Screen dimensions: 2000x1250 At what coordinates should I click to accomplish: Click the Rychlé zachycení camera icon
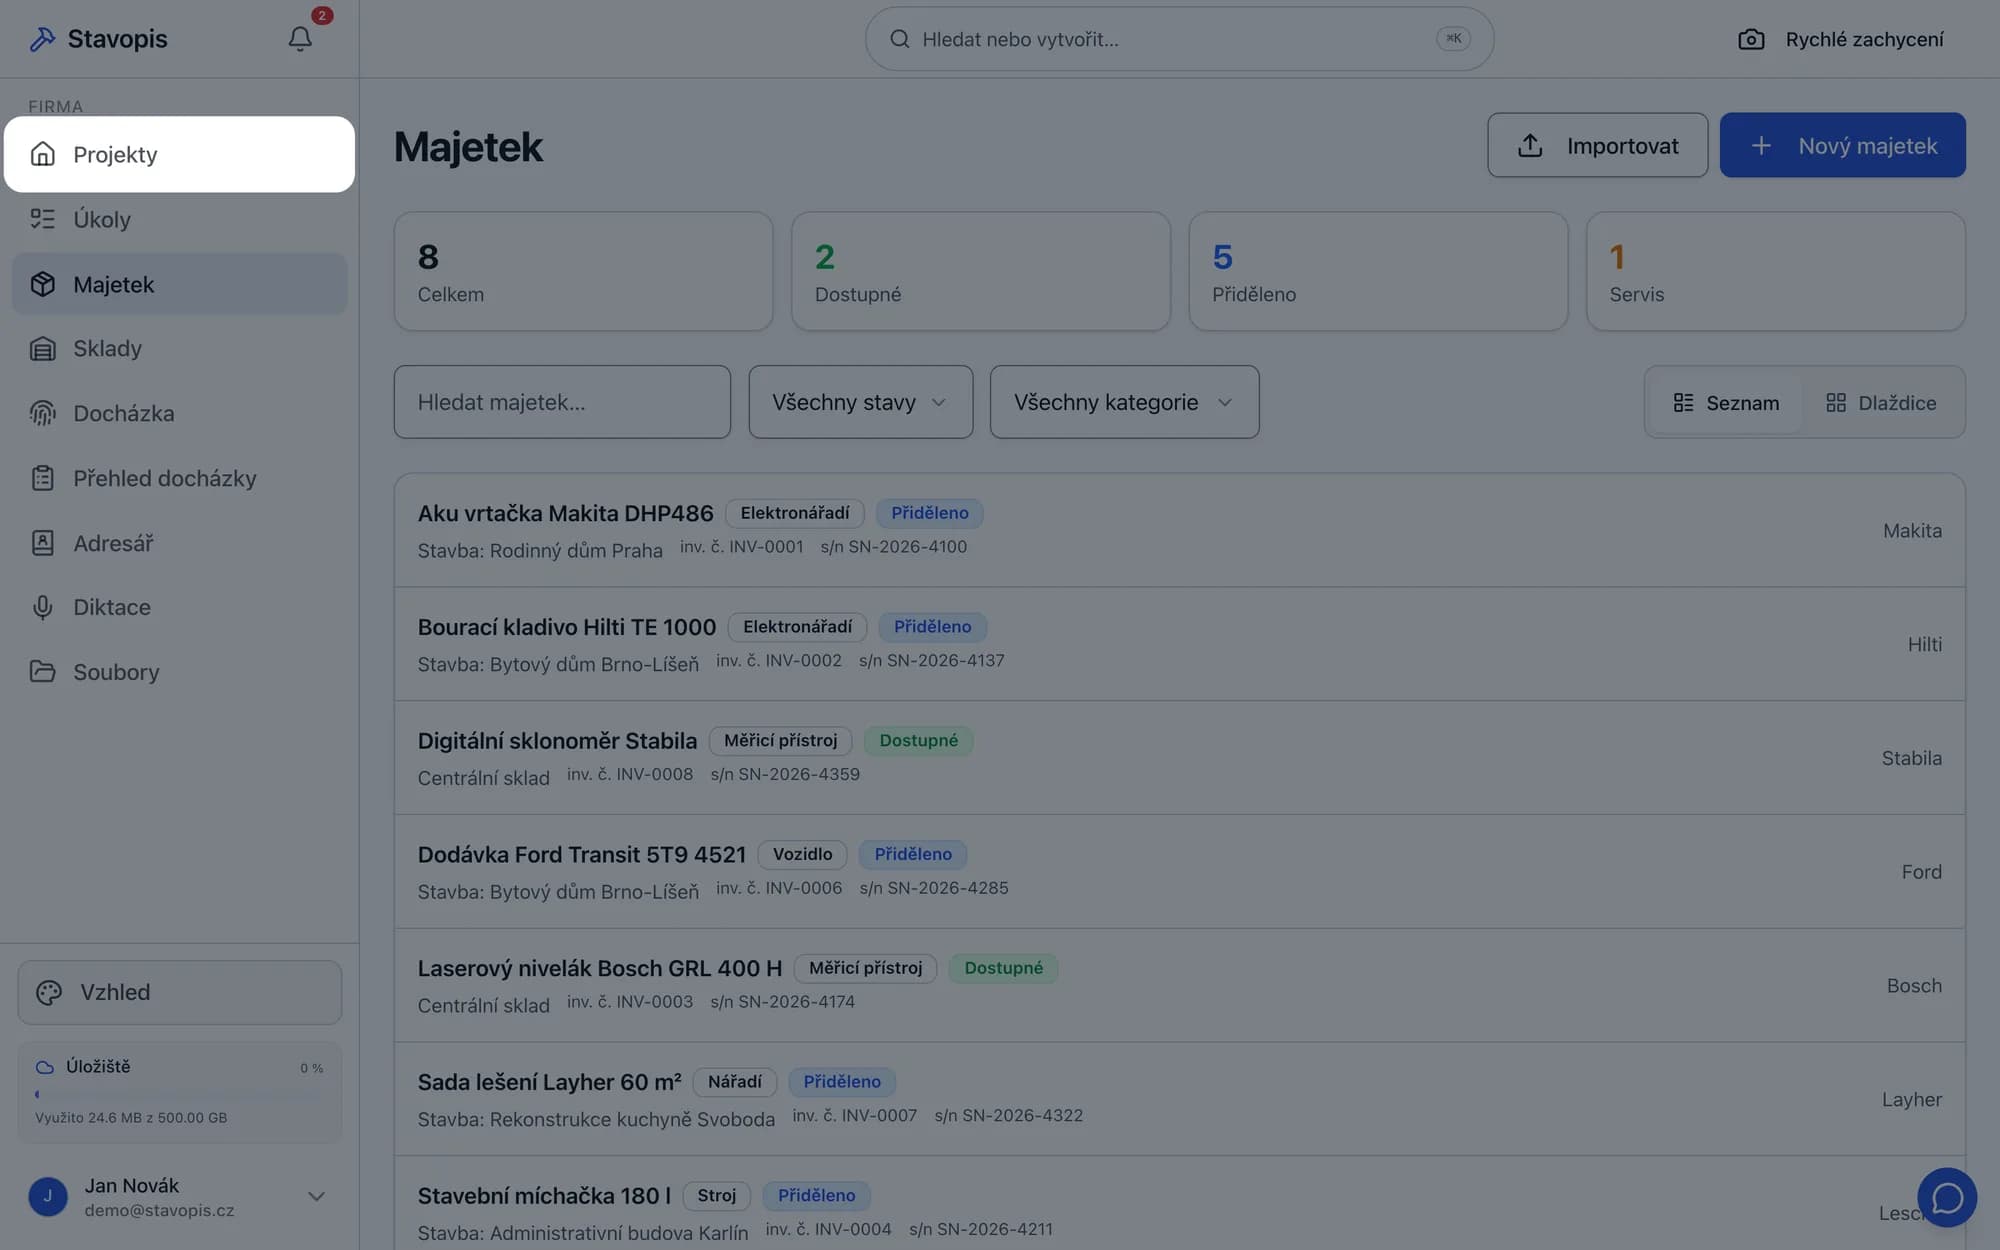click(1751, 39)
